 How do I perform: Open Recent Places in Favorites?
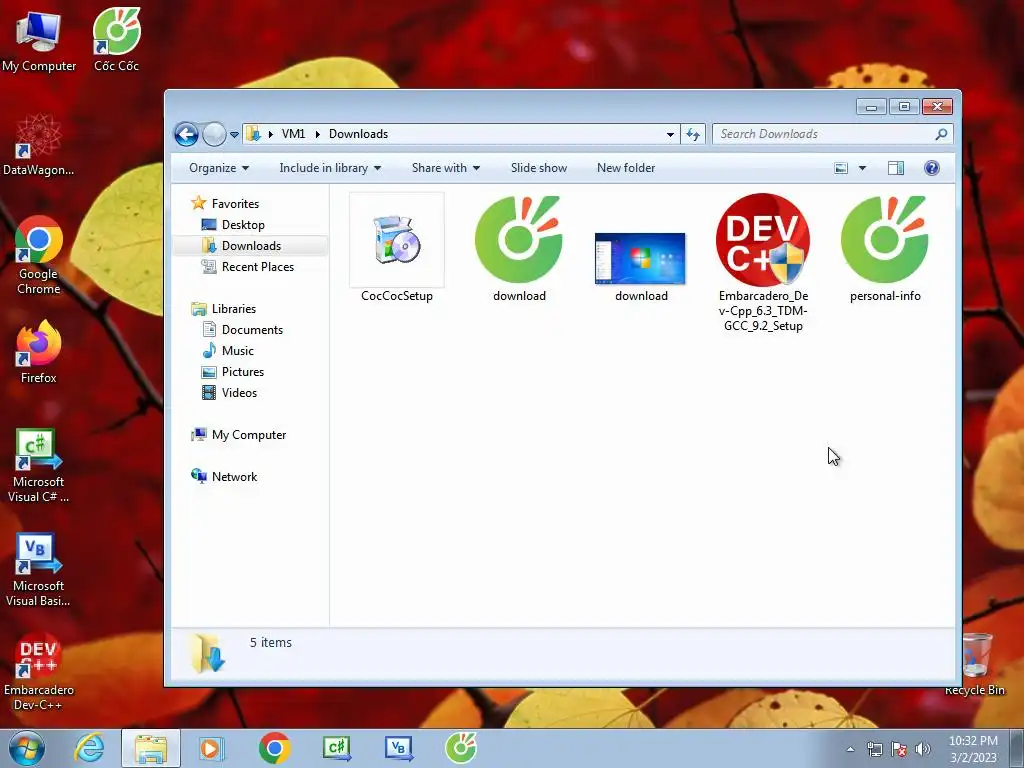[248, 266]
